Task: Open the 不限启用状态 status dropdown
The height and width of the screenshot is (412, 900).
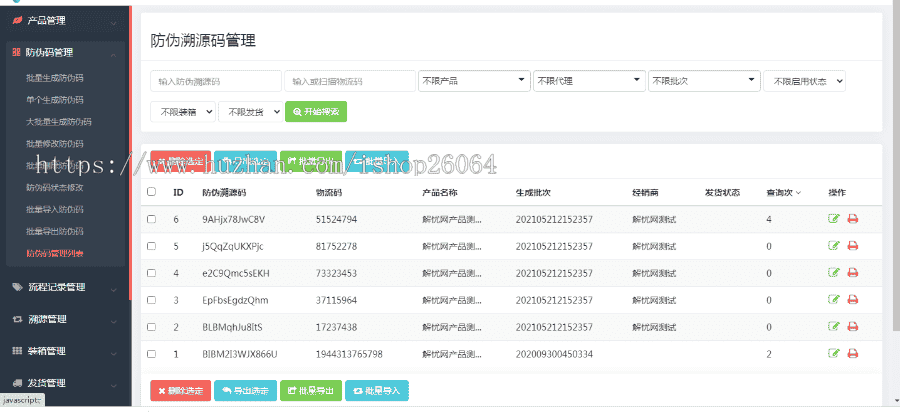Action: [x=805, y=81]
